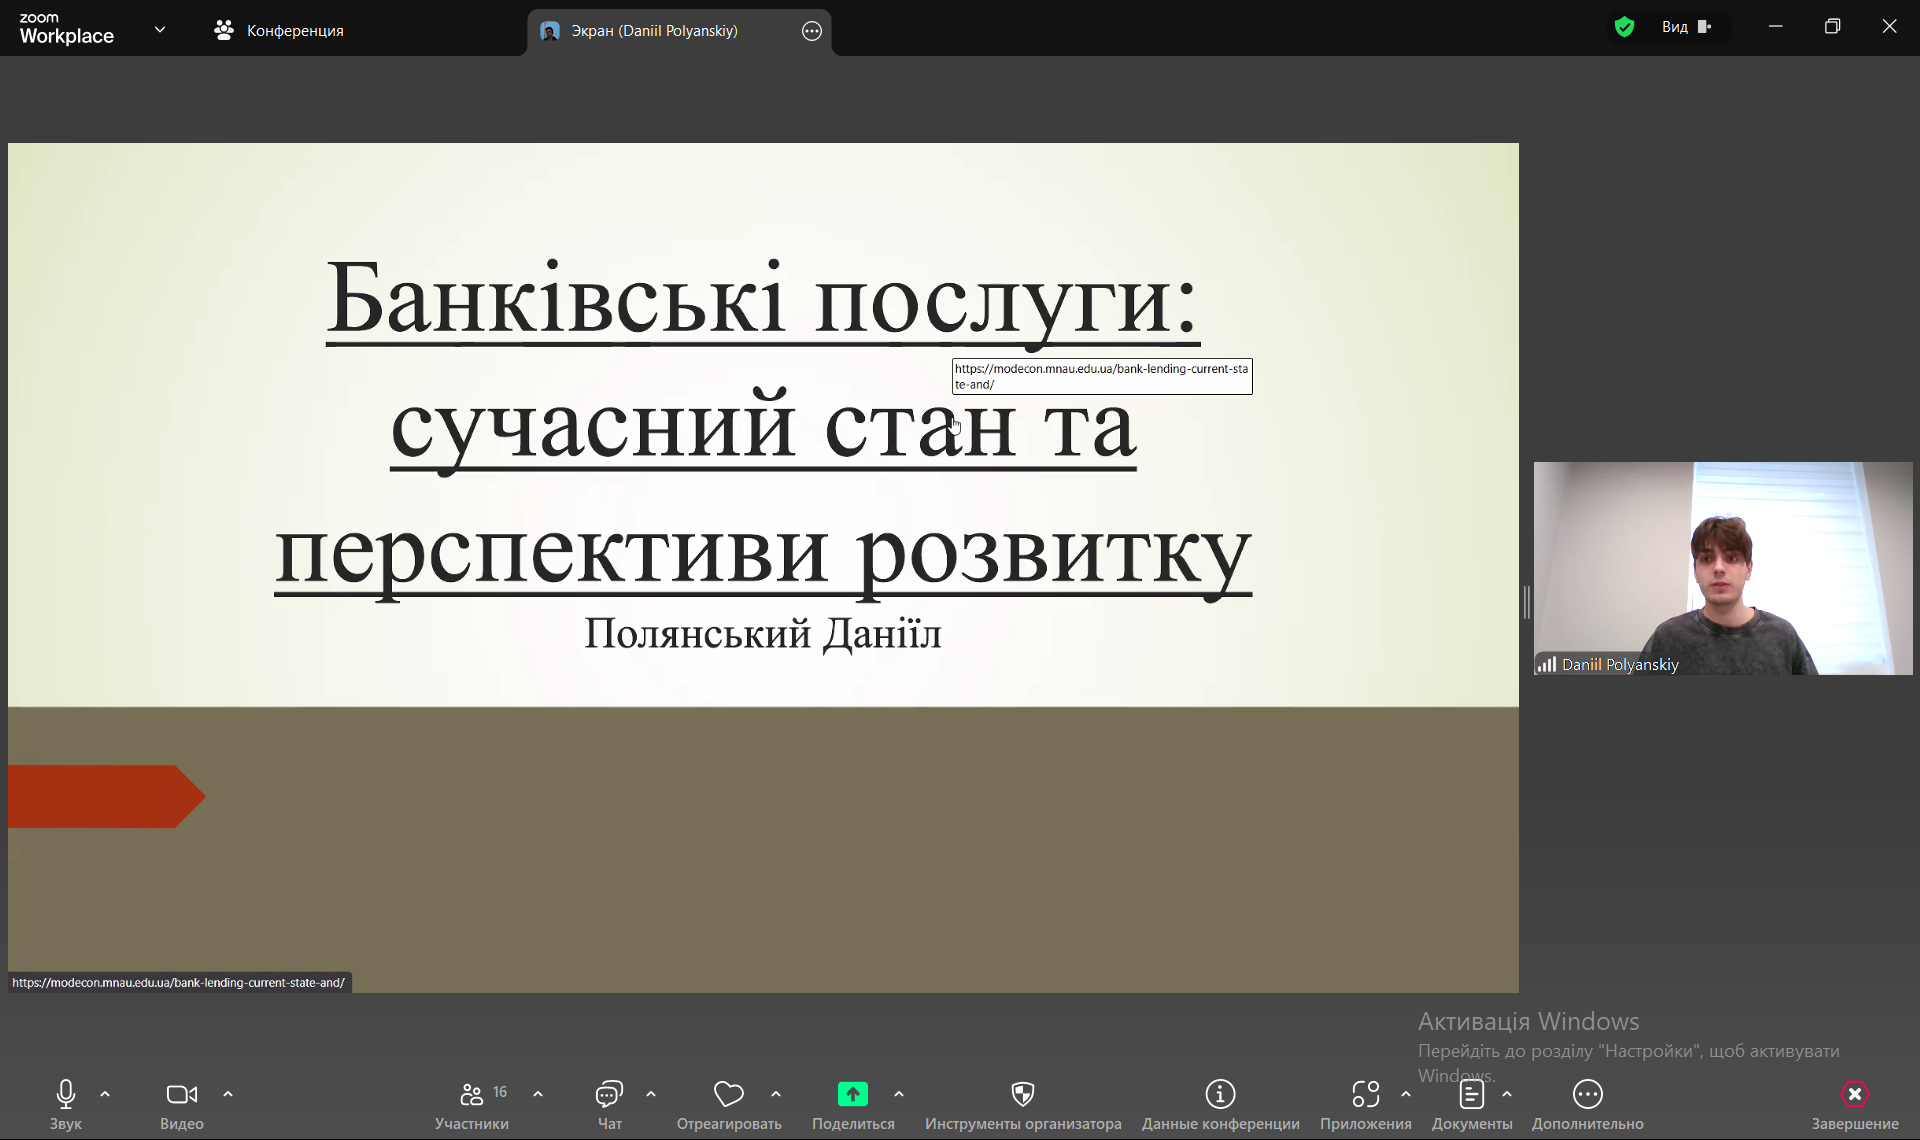
Task: Open the Документы icon
Action: coord(1471,1094)
